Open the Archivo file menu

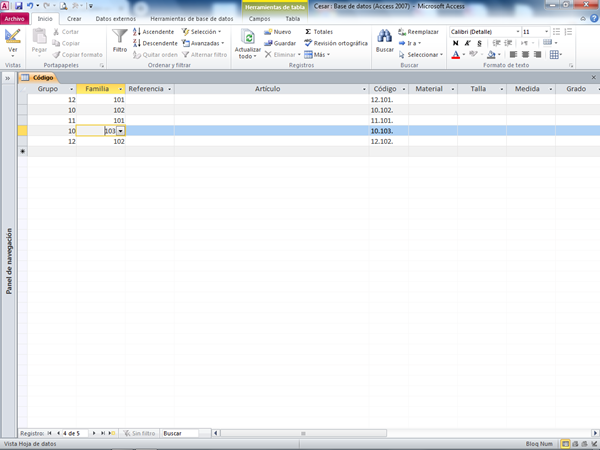point(14,19)
